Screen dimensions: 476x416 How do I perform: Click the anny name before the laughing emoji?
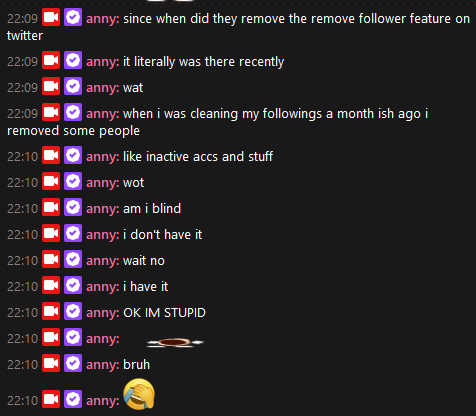(103, 401)
